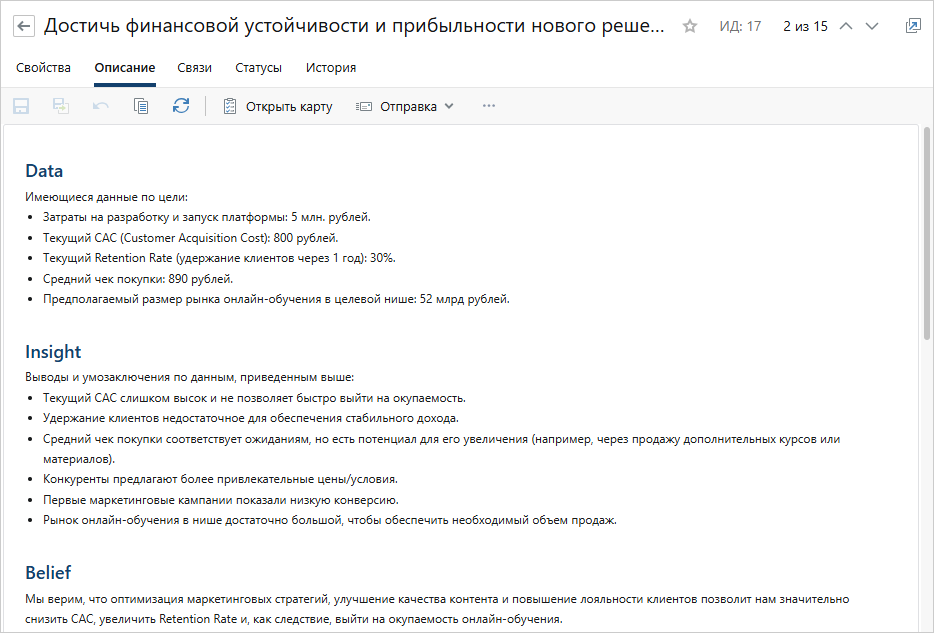Screen dimensions: 934x633
Task: Click the Copy documents icon
Action: pos(141,106)
